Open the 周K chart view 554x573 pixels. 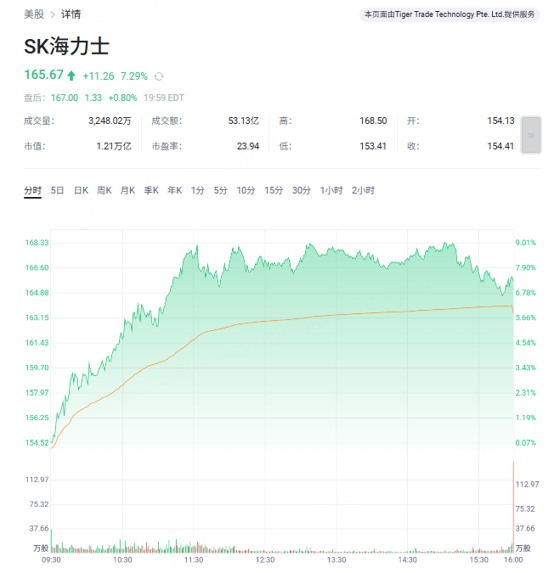(104, 190)
